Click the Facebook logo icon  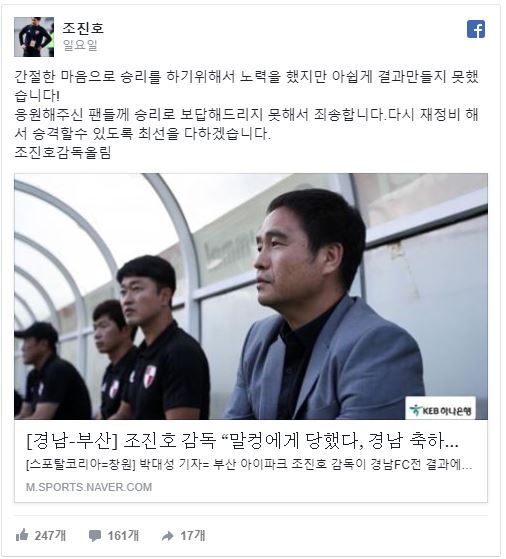(476, 29)
